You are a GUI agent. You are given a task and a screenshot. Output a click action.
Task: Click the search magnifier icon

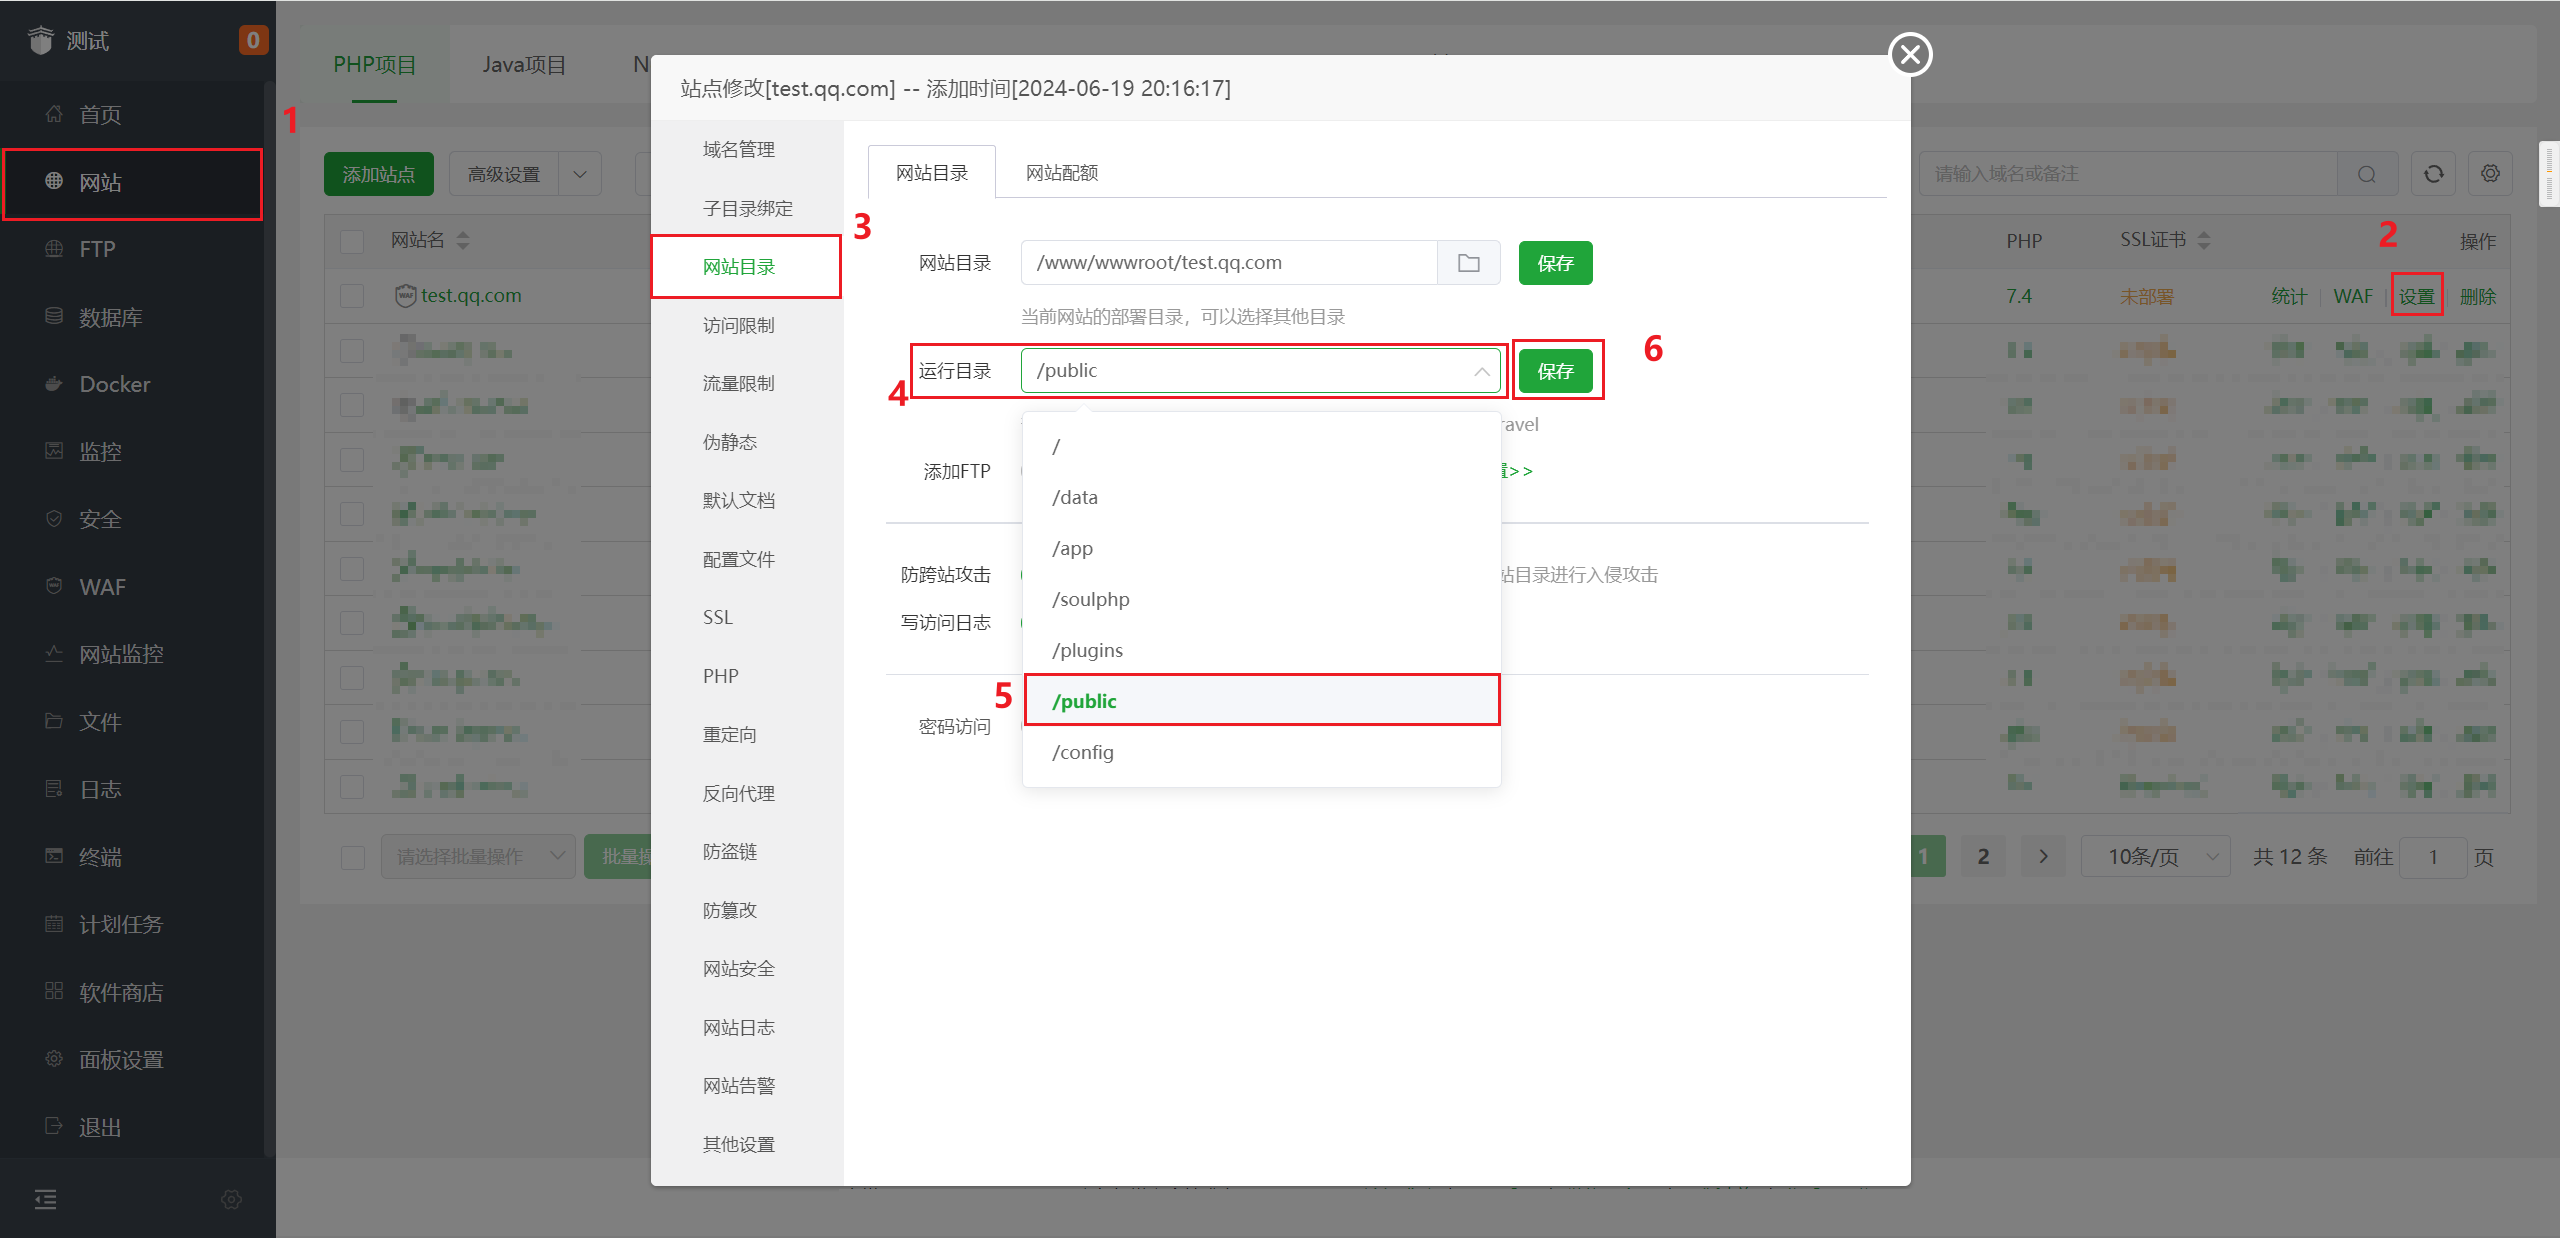point(2366,174)
